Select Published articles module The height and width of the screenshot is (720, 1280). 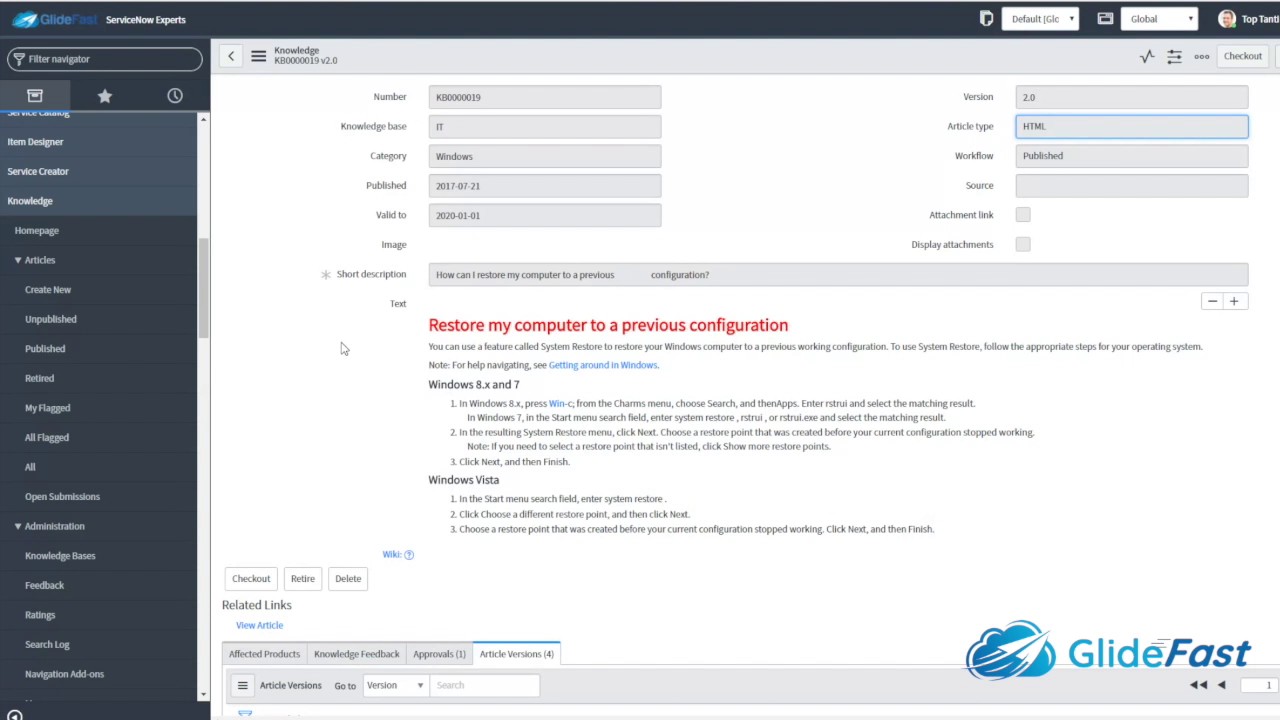tap(45, 349)
